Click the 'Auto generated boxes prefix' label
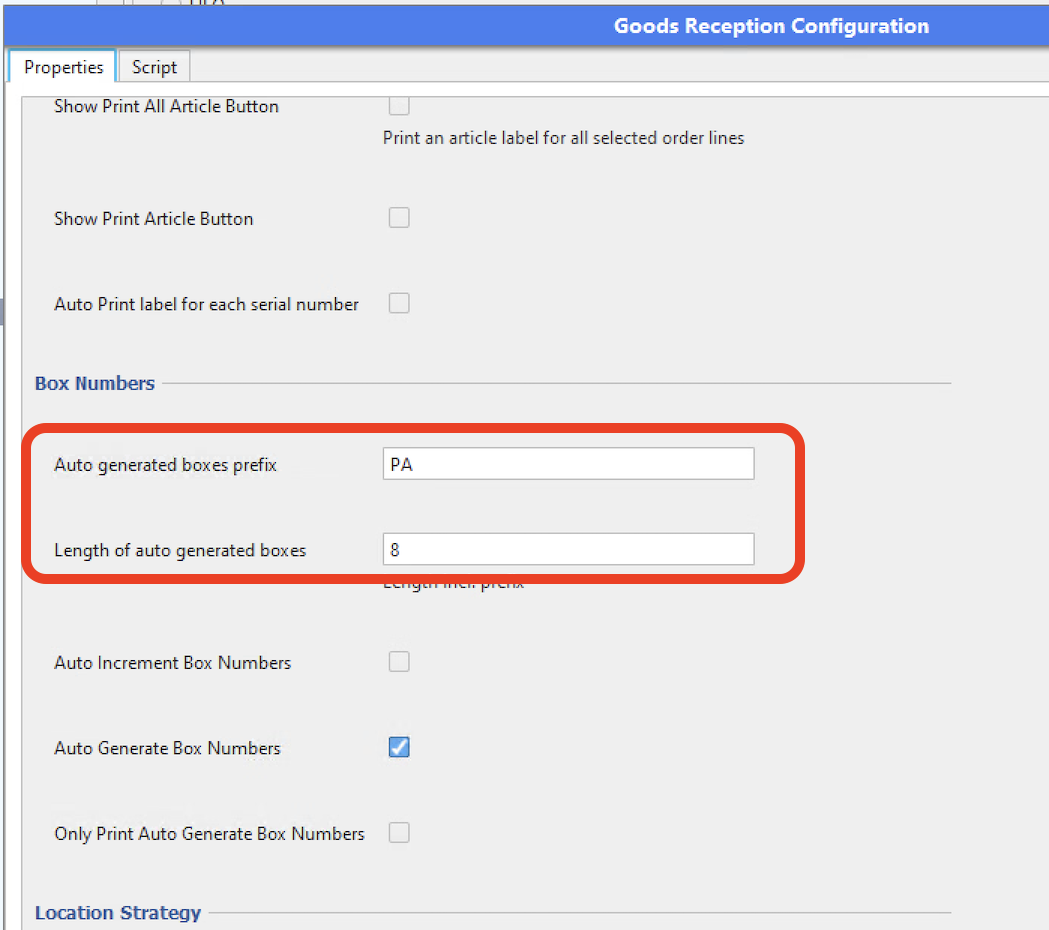Image resolution: width=1049 pixels, height=930 pixels. (x=165, y=465)
